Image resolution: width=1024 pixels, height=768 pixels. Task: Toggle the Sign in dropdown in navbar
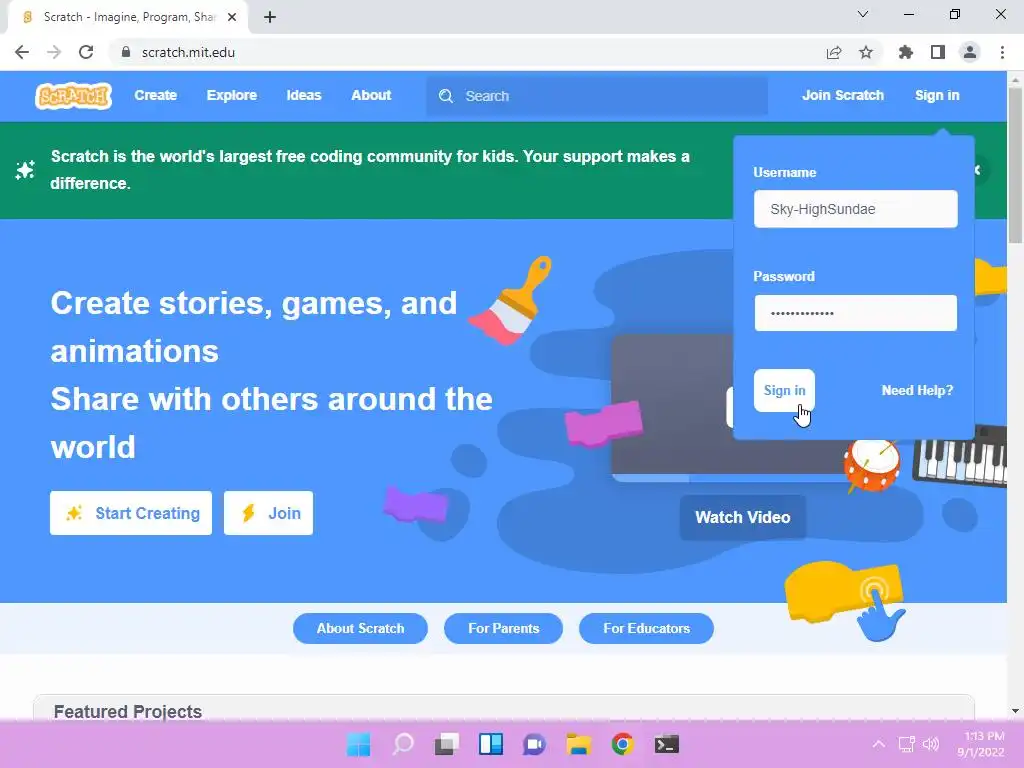pyautogui.click(x=937, y=95)
